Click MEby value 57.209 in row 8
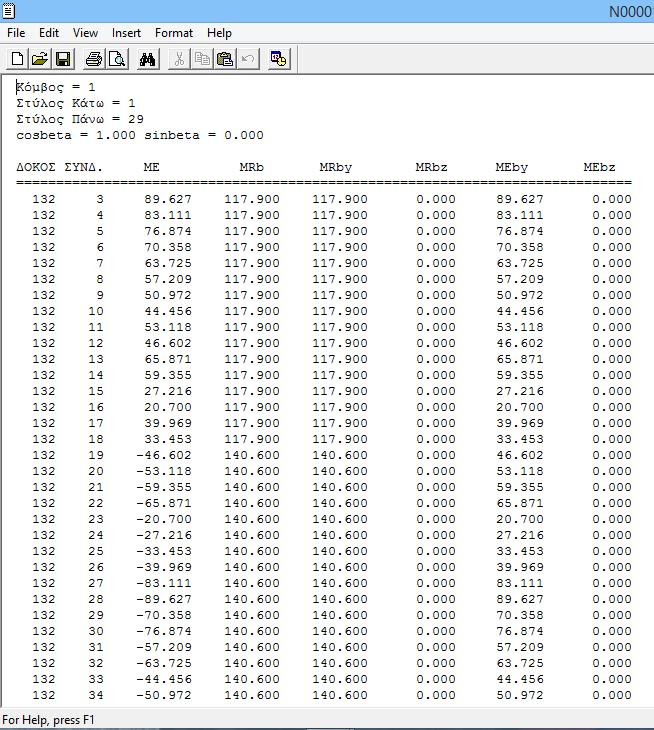Image resolution: width=654 pixels, height=730 pixels. point(519,279)
